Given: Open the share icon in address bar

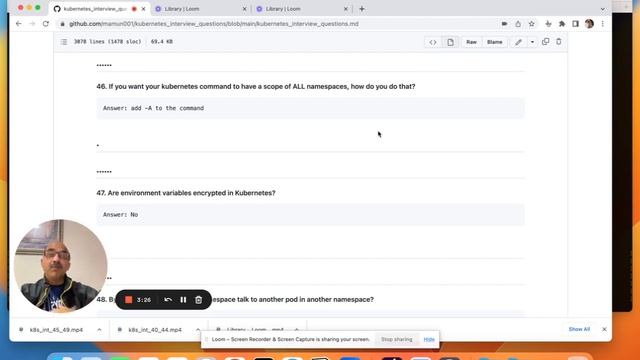Looking at the screenshot, I should coord(518,24).
